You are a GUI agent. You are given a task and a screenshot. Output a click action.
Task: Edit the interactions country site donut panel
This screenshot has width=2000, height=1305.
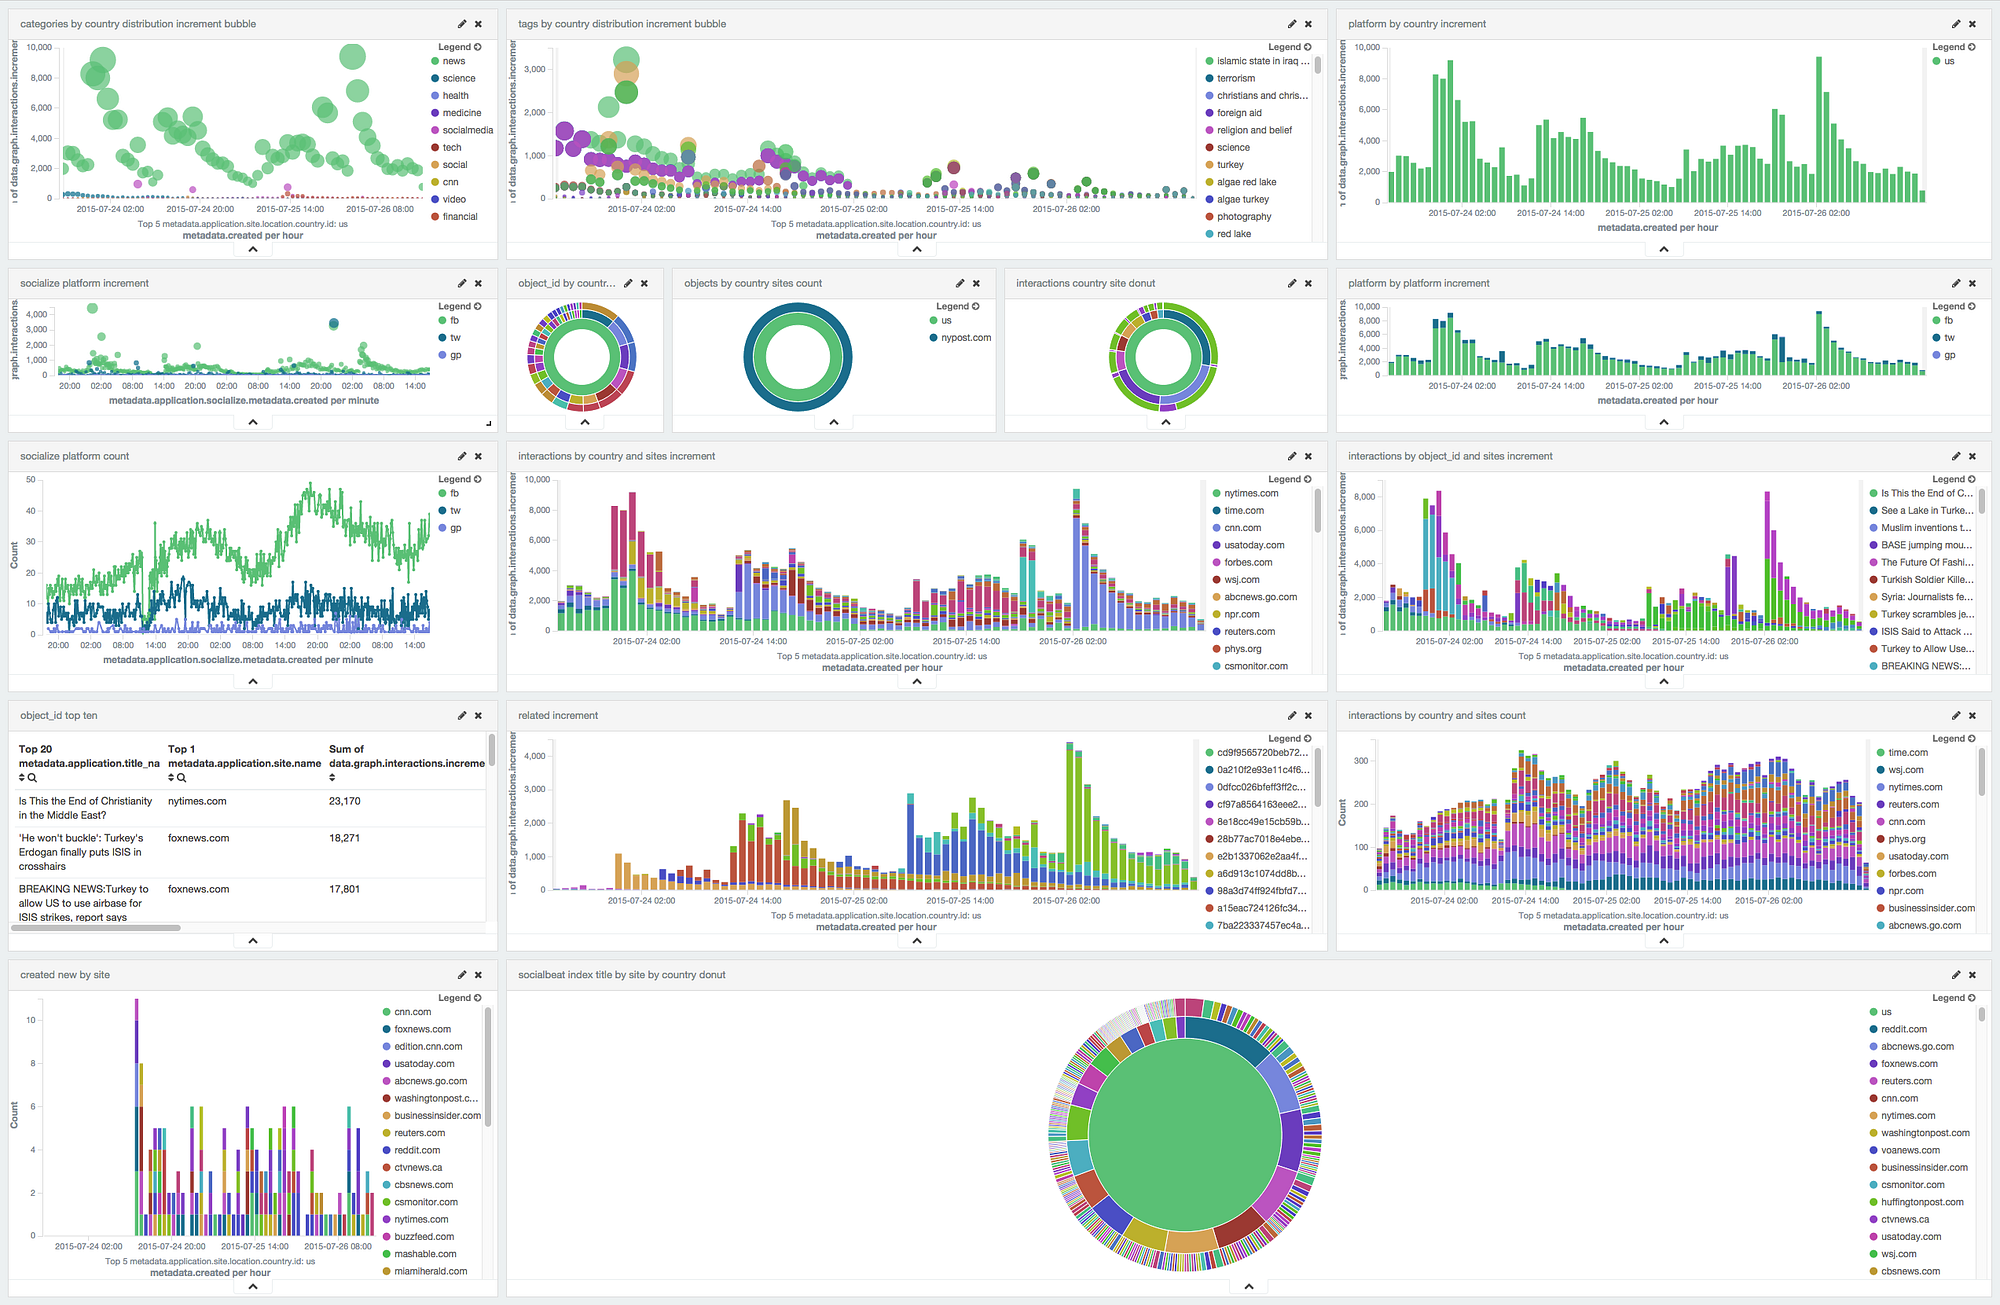click(1292, 283)
